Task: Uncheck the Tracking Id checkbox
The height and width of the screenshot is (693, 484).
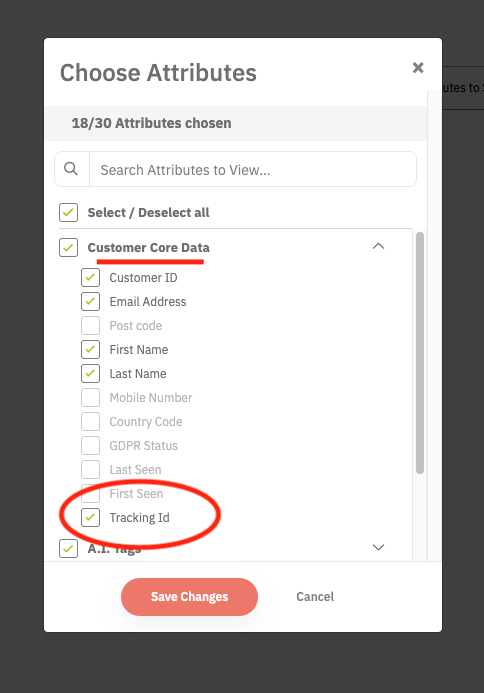Action: 90,518
